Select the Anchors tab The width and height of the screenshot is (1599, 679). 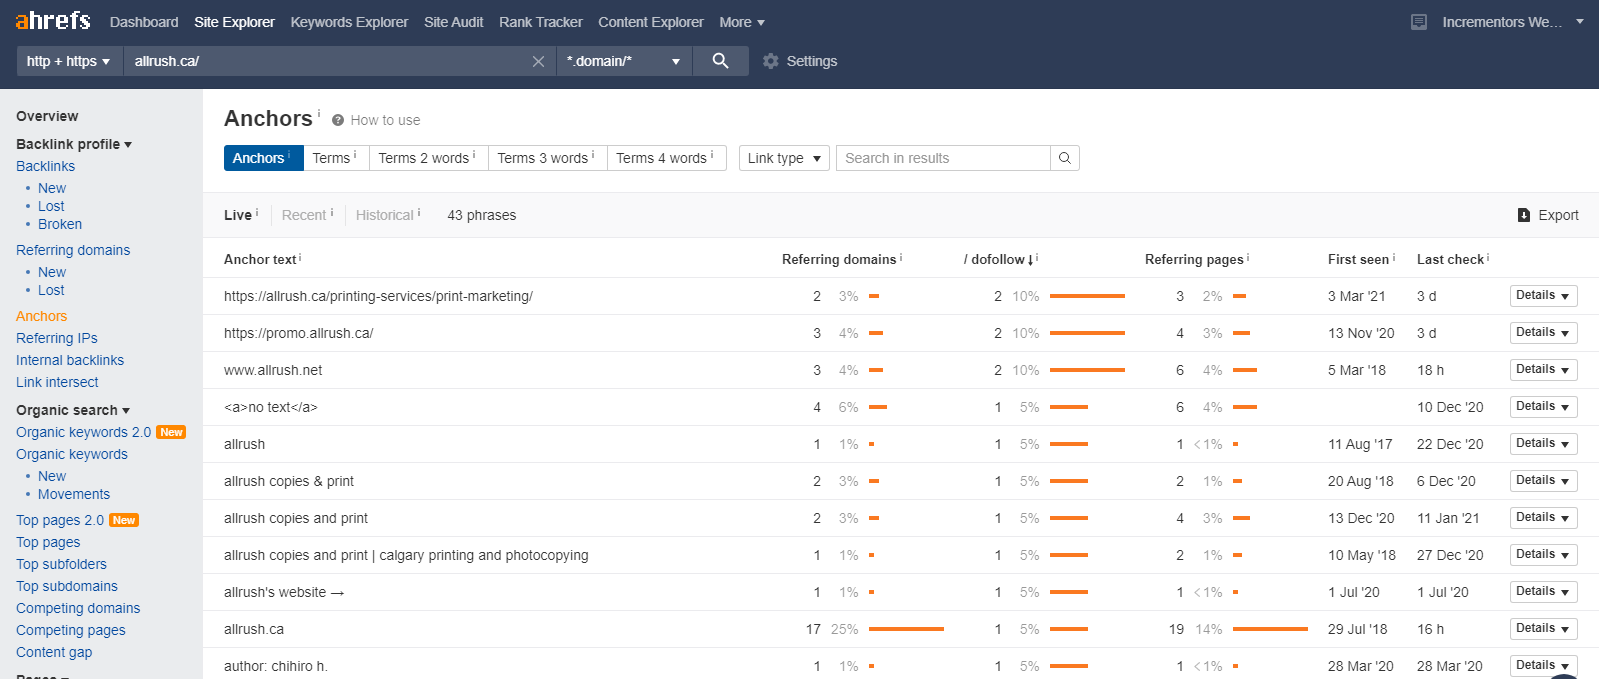263,158
